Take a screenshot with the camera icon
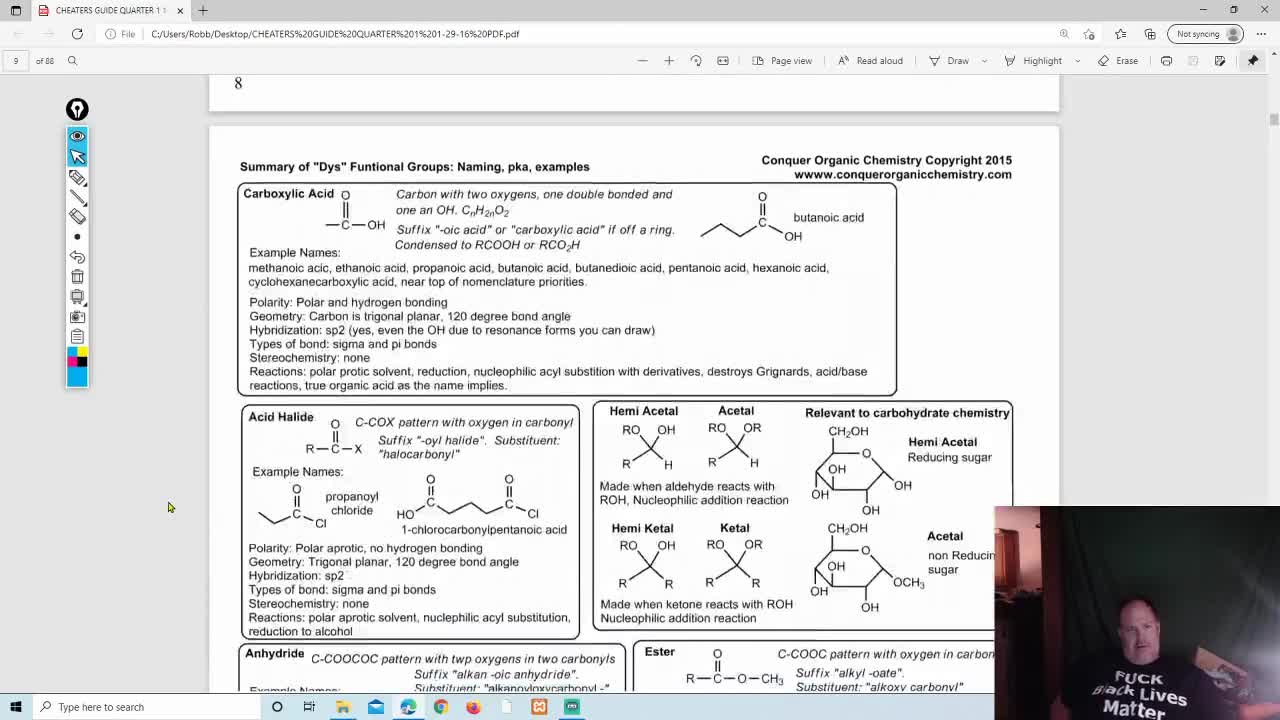Screen dimensions: 1280x720 pyautogui.click(x=77, y=317)
